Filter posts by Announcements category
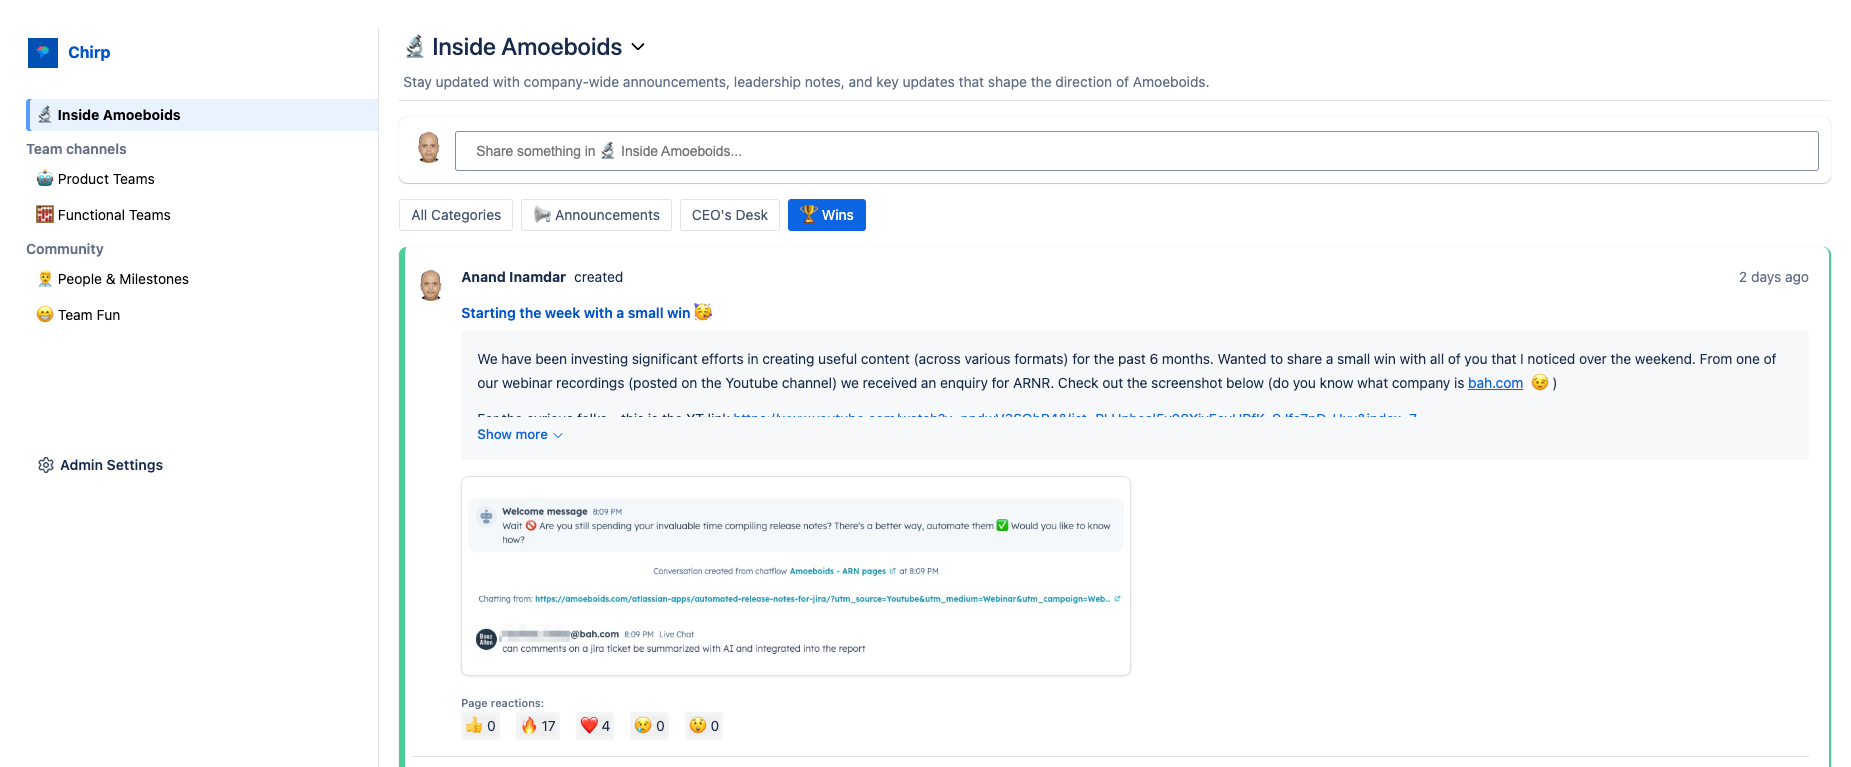The image size is (1851, 767). [596, 215]
